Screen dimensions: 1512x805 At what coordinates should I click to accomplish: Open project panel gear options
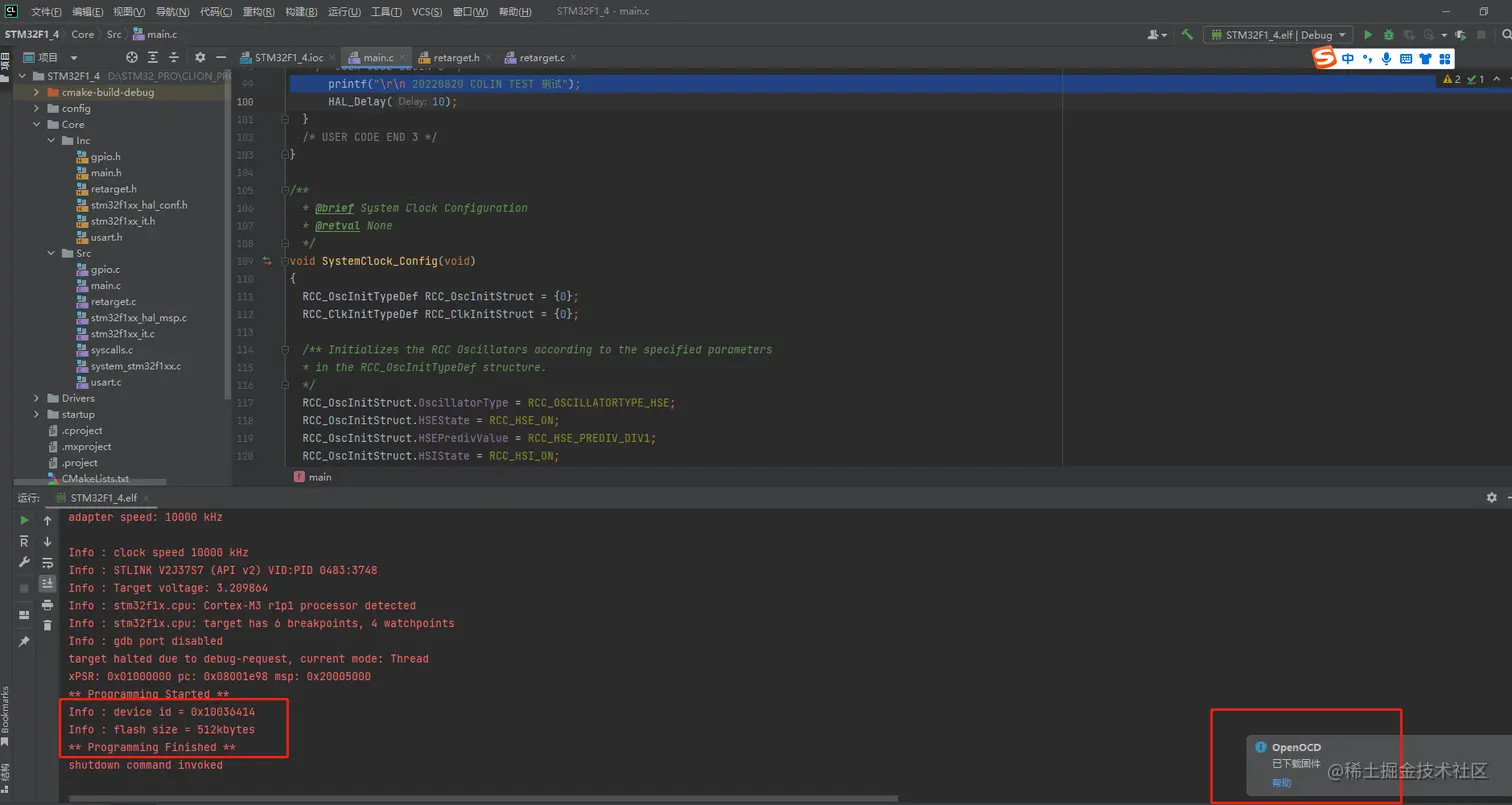(x=200, y=58)
